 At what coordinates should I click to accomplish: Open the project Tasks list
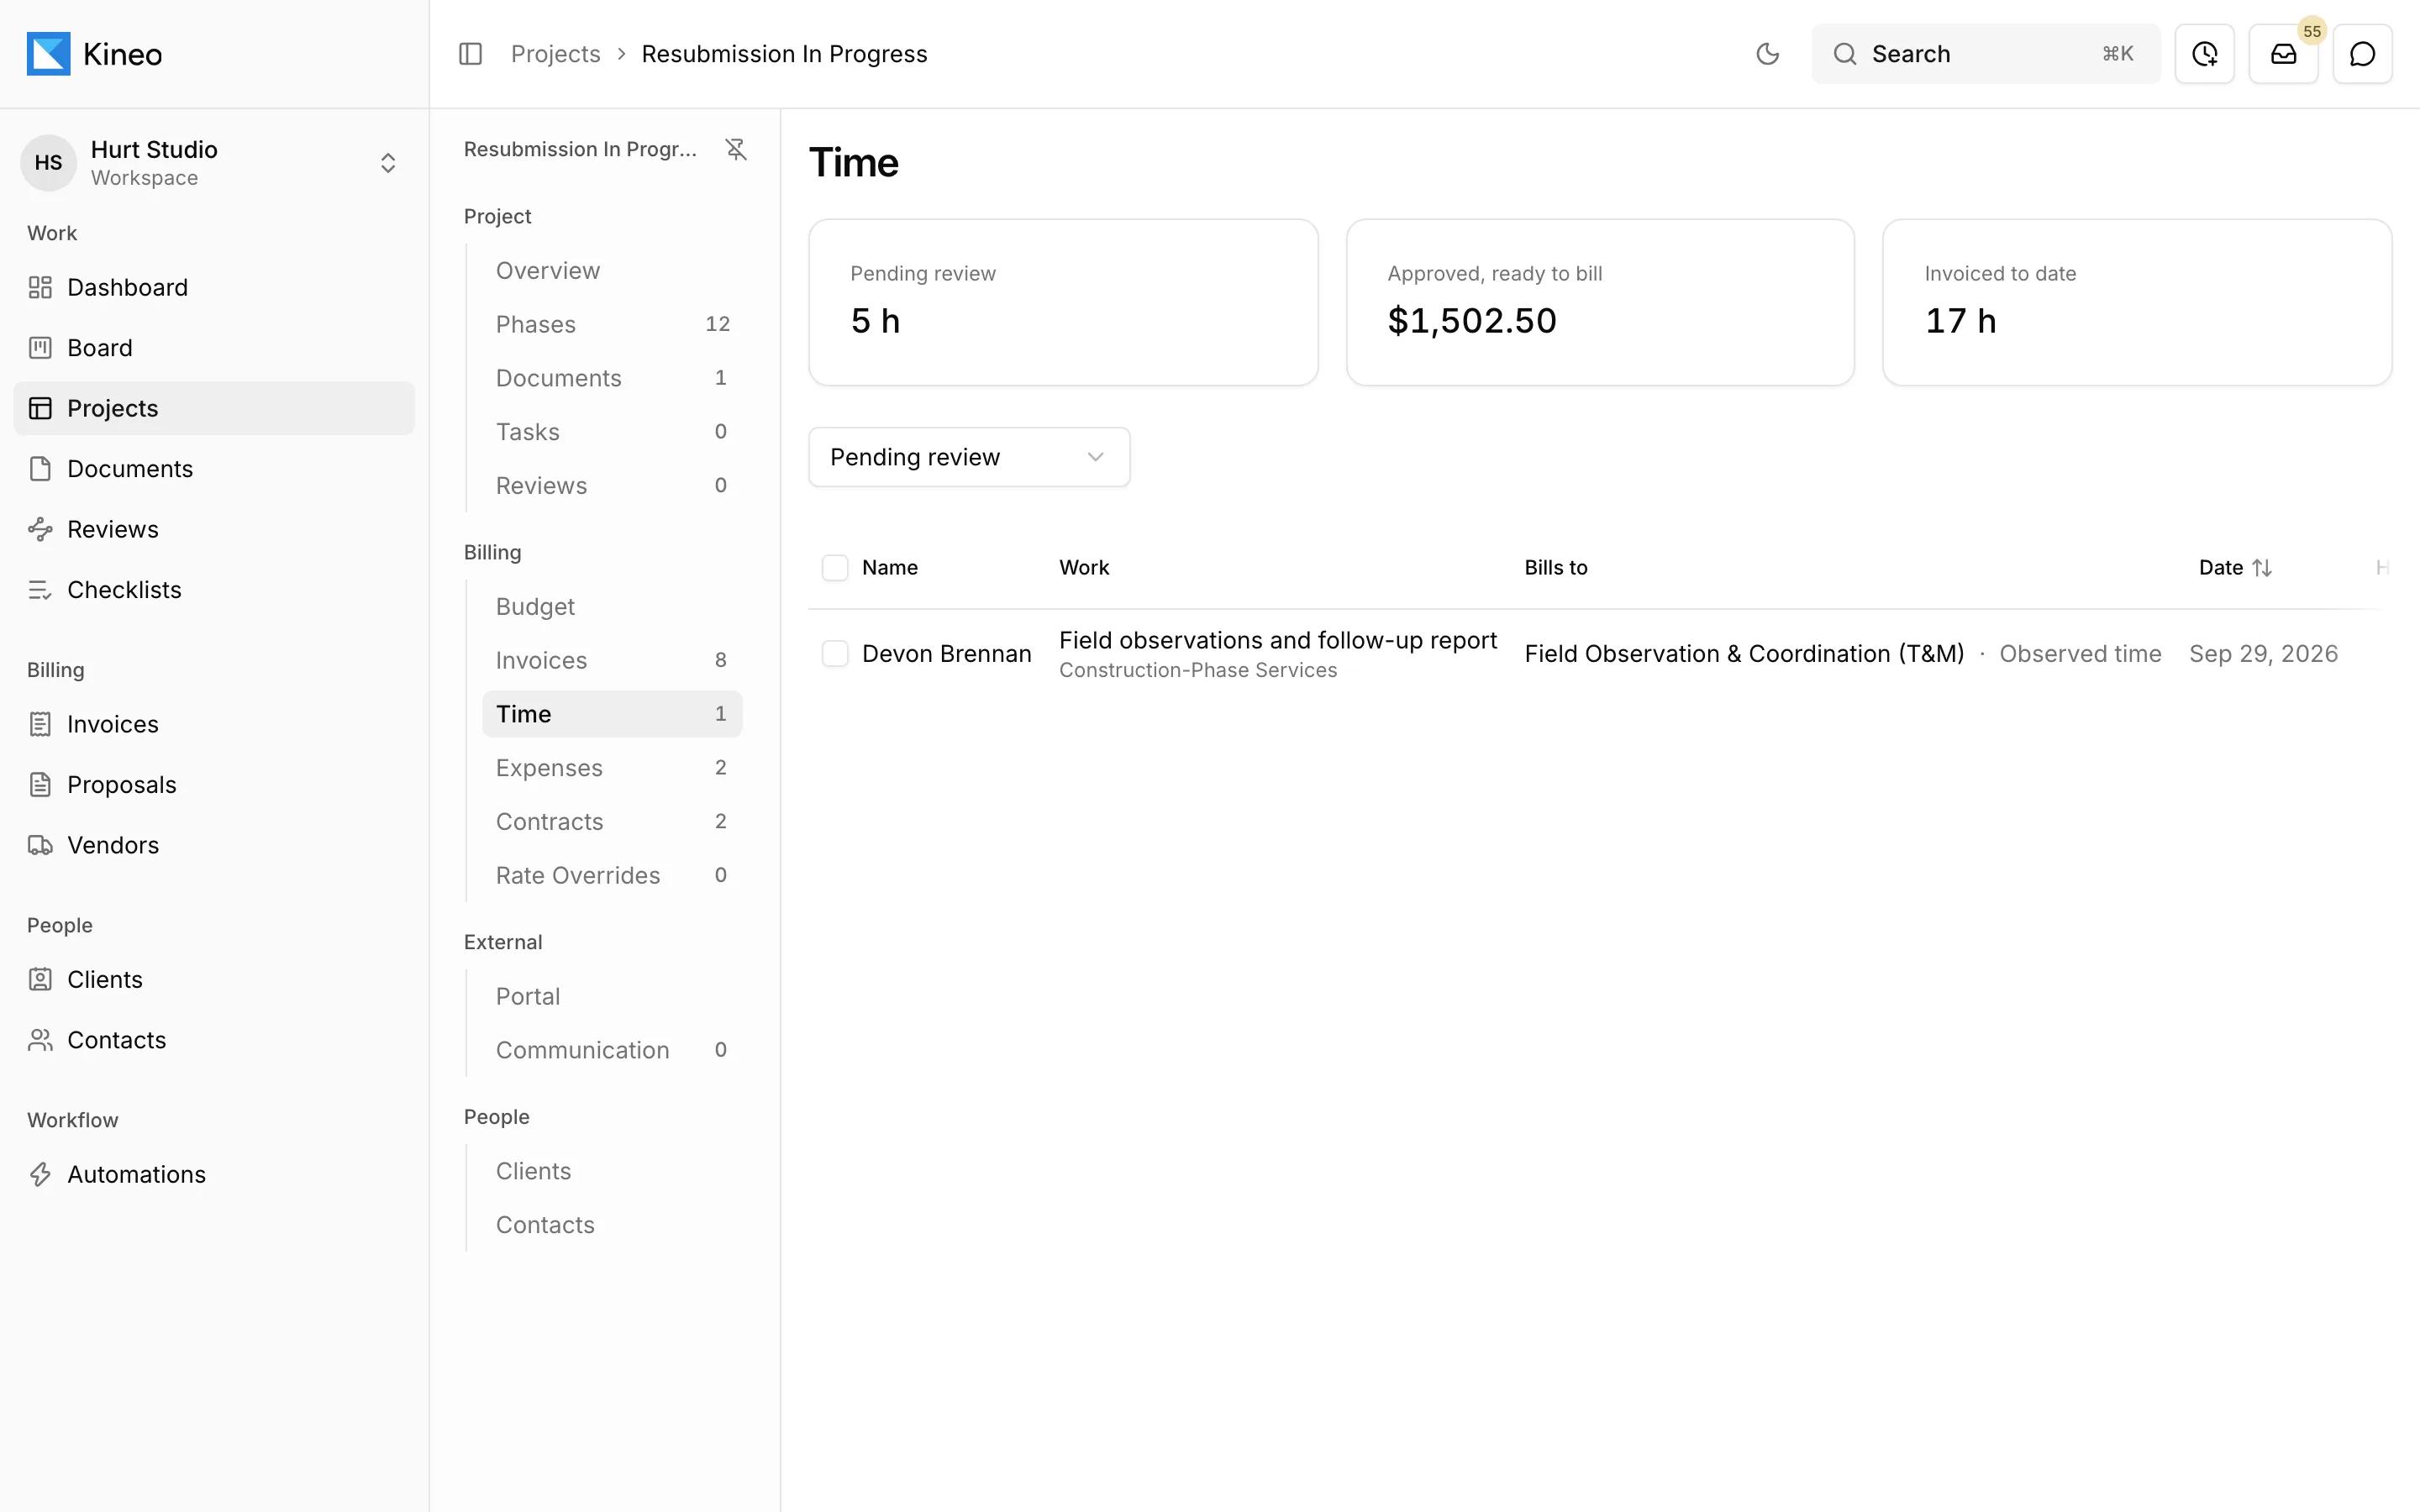[x=612, y=432]
